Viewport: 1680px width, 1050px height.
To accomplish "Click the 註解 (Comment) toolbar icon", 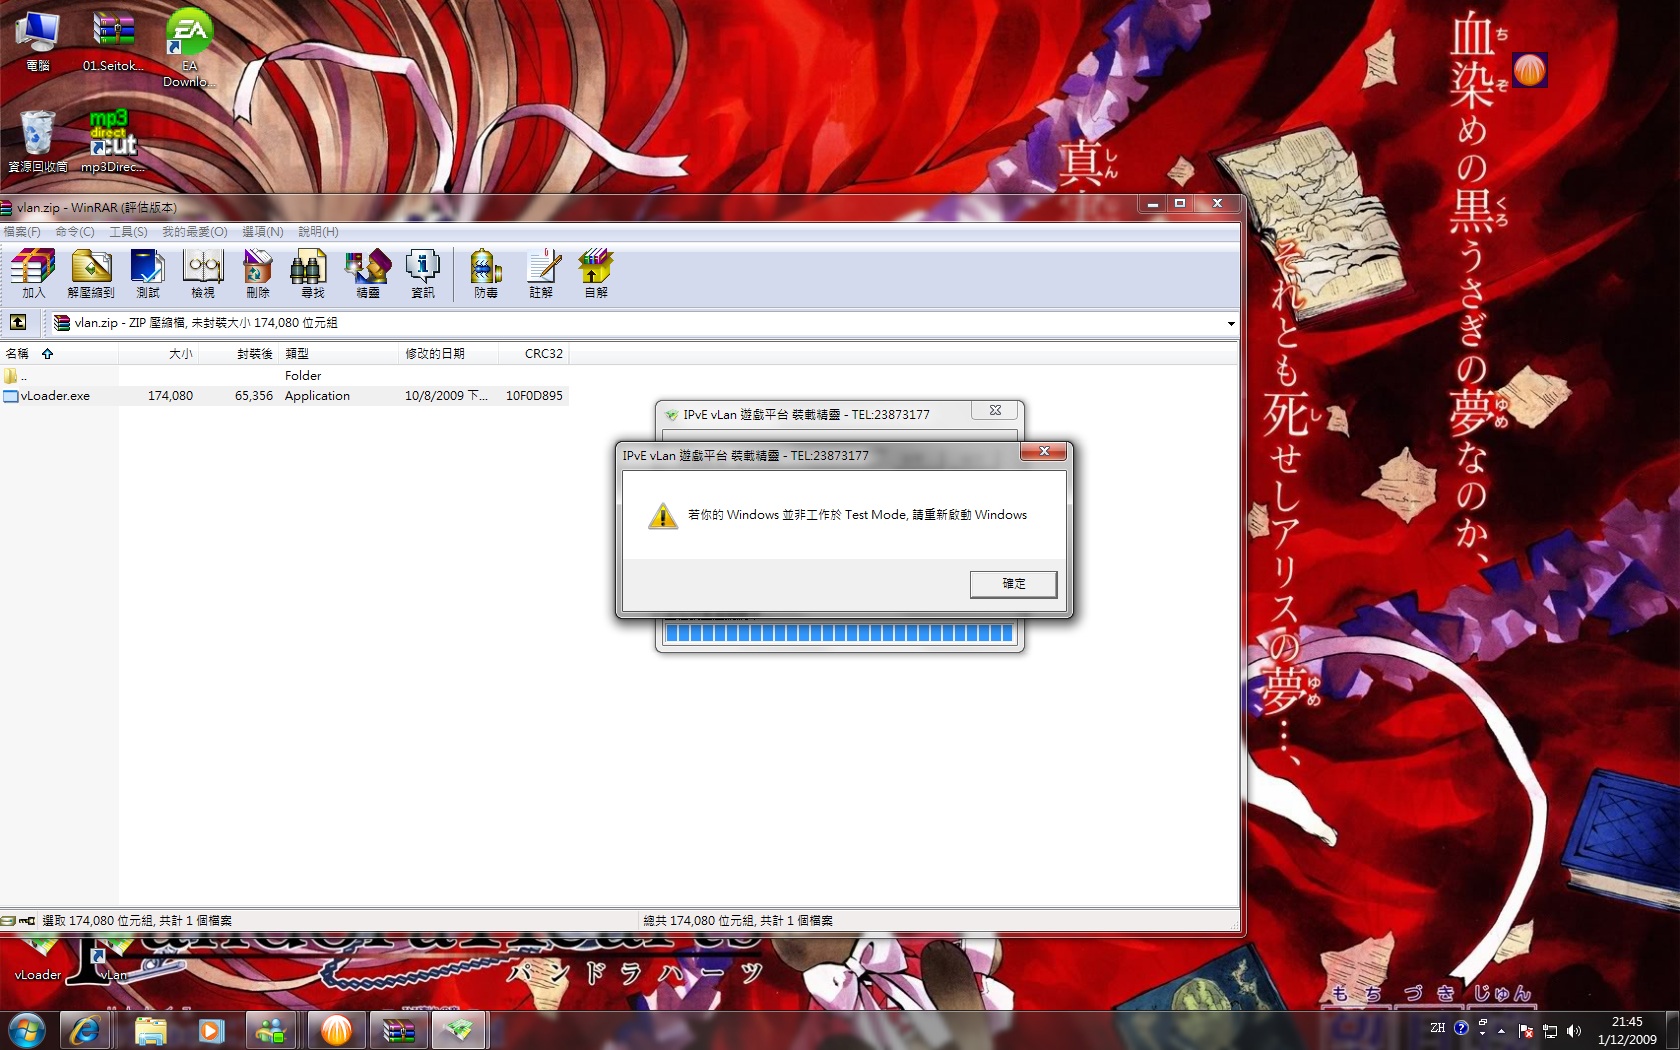I will (541, 273).
